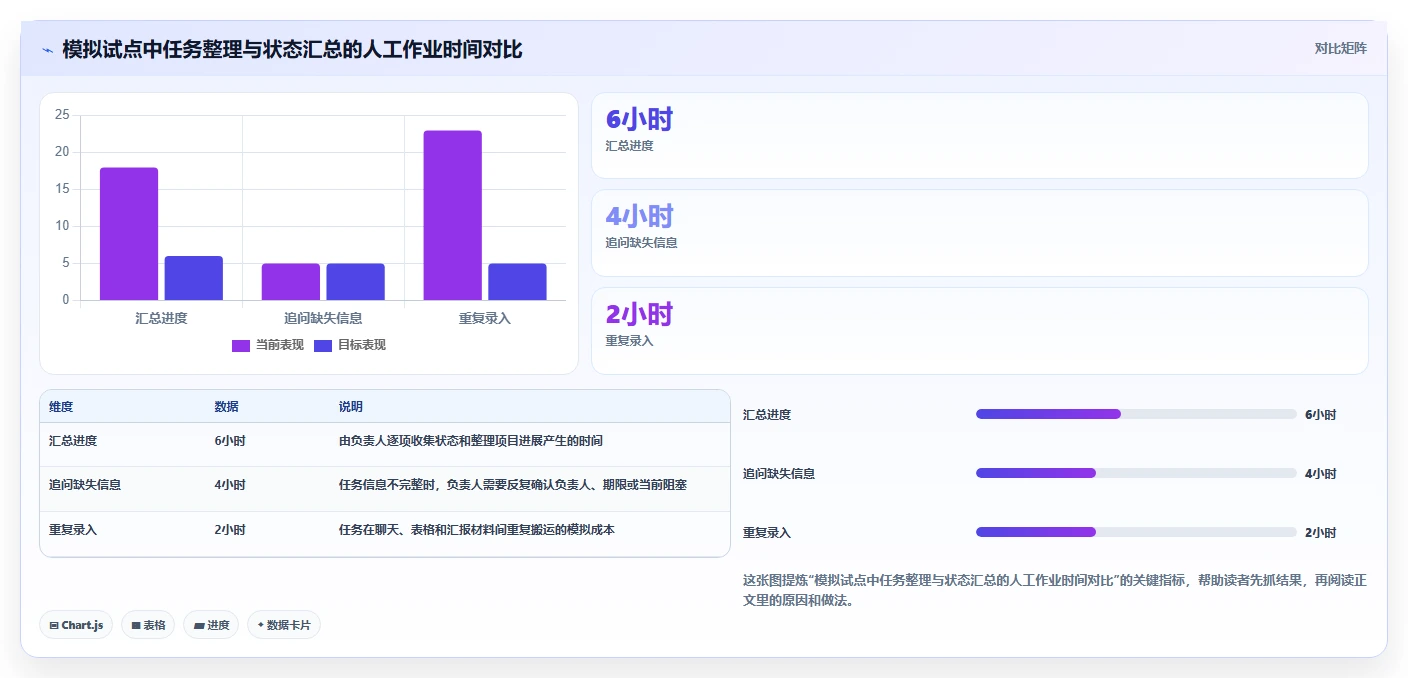This screenshot has height=678, width=1408.
Task: Click the 维度 column header
Action: tap(61, 407)
